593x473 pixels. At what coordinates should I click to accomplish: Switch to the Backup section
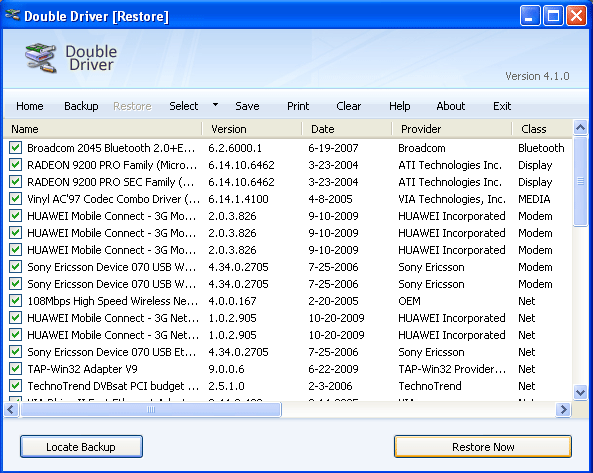click(81, 106)
